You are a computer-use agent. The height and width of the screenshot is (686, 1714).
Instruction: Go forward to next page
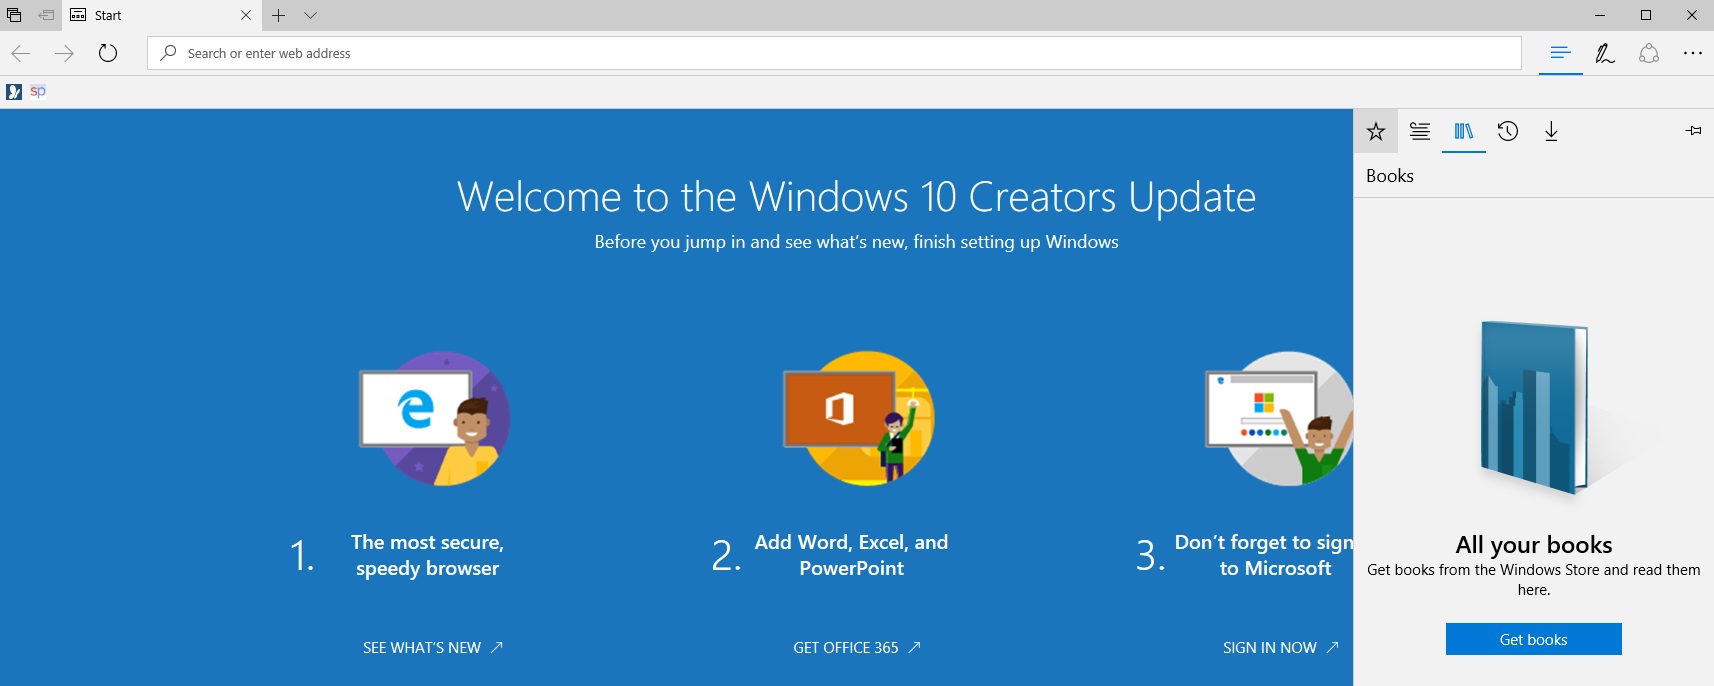[64, 53]
